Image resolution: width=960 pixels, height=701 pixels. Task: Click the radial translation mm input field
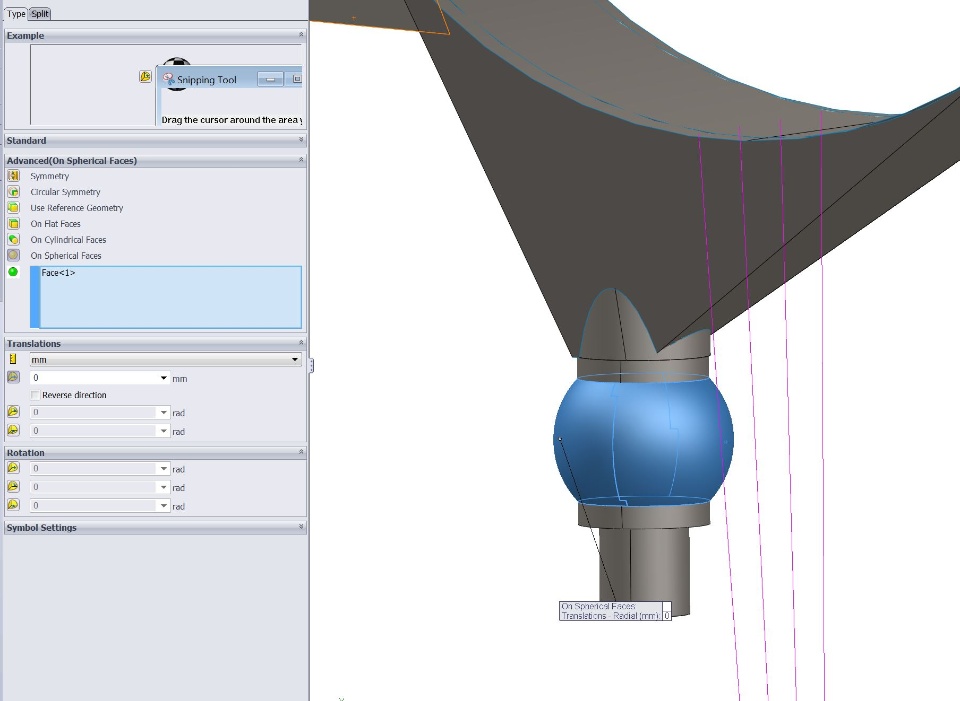pyautogui.click(x=95, y=378)
